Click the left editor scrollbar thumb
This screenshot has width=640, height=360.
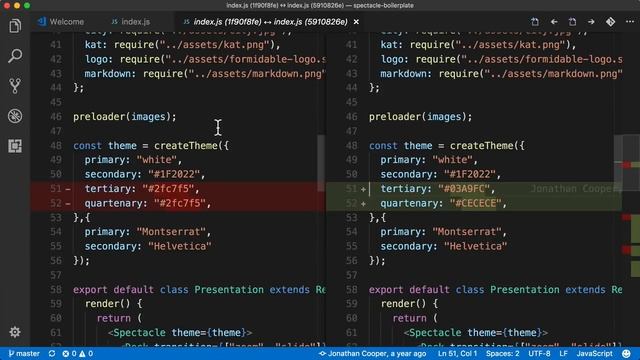pos(321,162)
